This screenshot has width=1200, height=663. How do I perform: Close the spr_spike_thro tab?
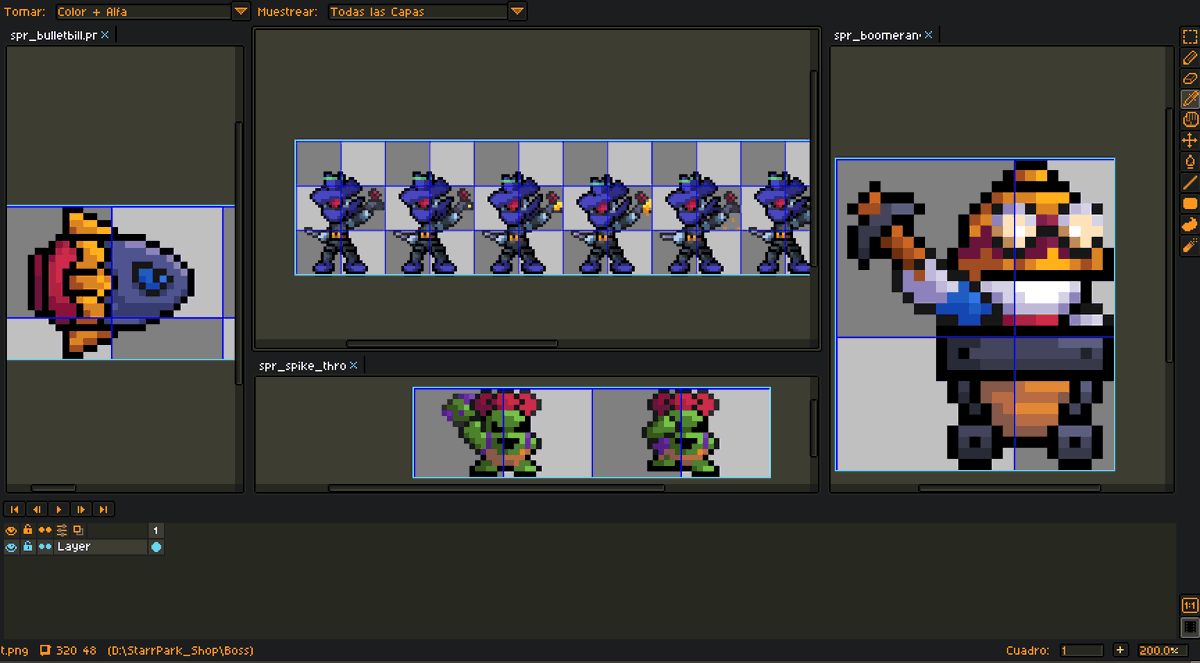pyautogui.click(x=354, y=366)
